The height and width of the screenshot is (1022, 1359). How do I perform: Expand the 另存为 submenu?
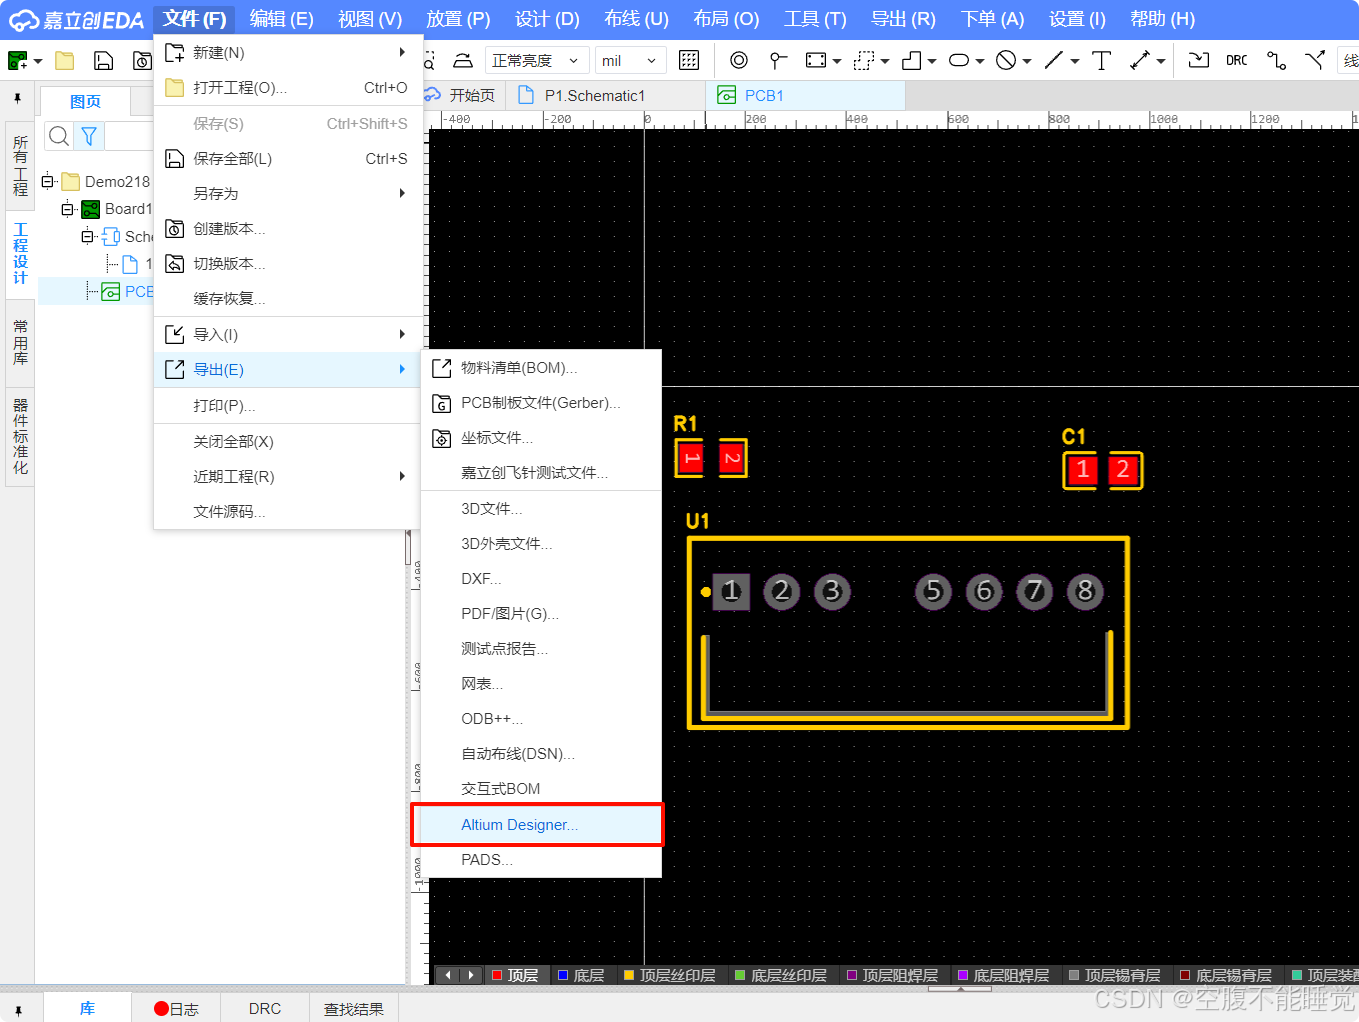coord(288,193)
